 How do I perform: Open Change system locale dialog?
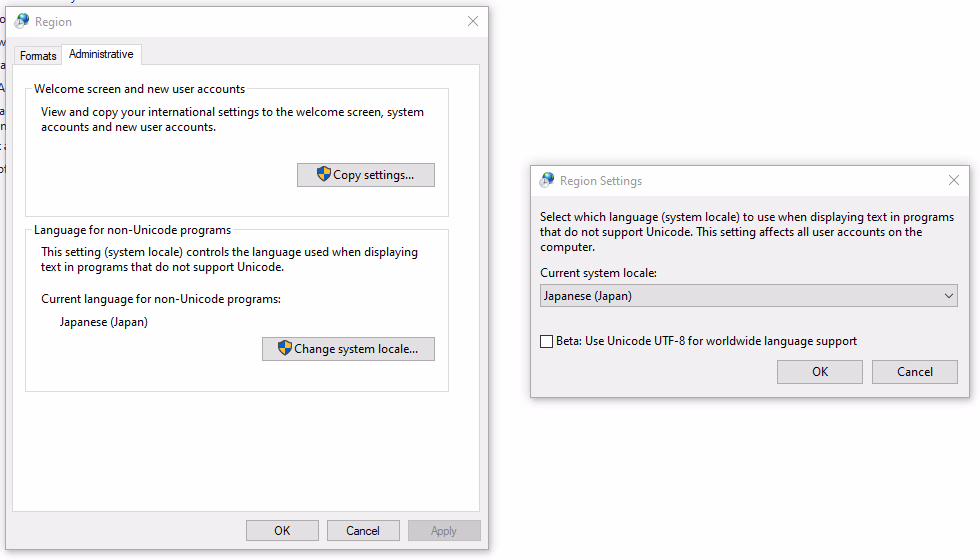click(x=348, y=349)
